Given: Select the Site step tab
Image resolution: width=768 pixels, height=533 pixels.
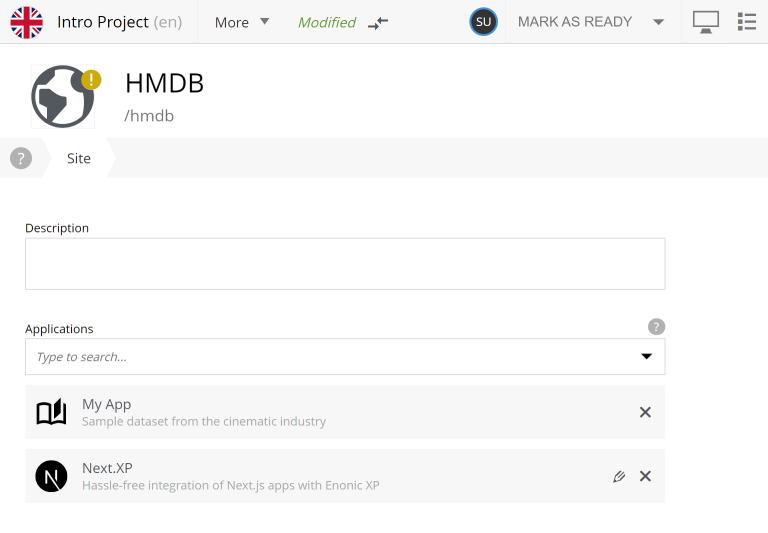Looking at the screenshot, I should pyautogui.click(x=79, y=158).
